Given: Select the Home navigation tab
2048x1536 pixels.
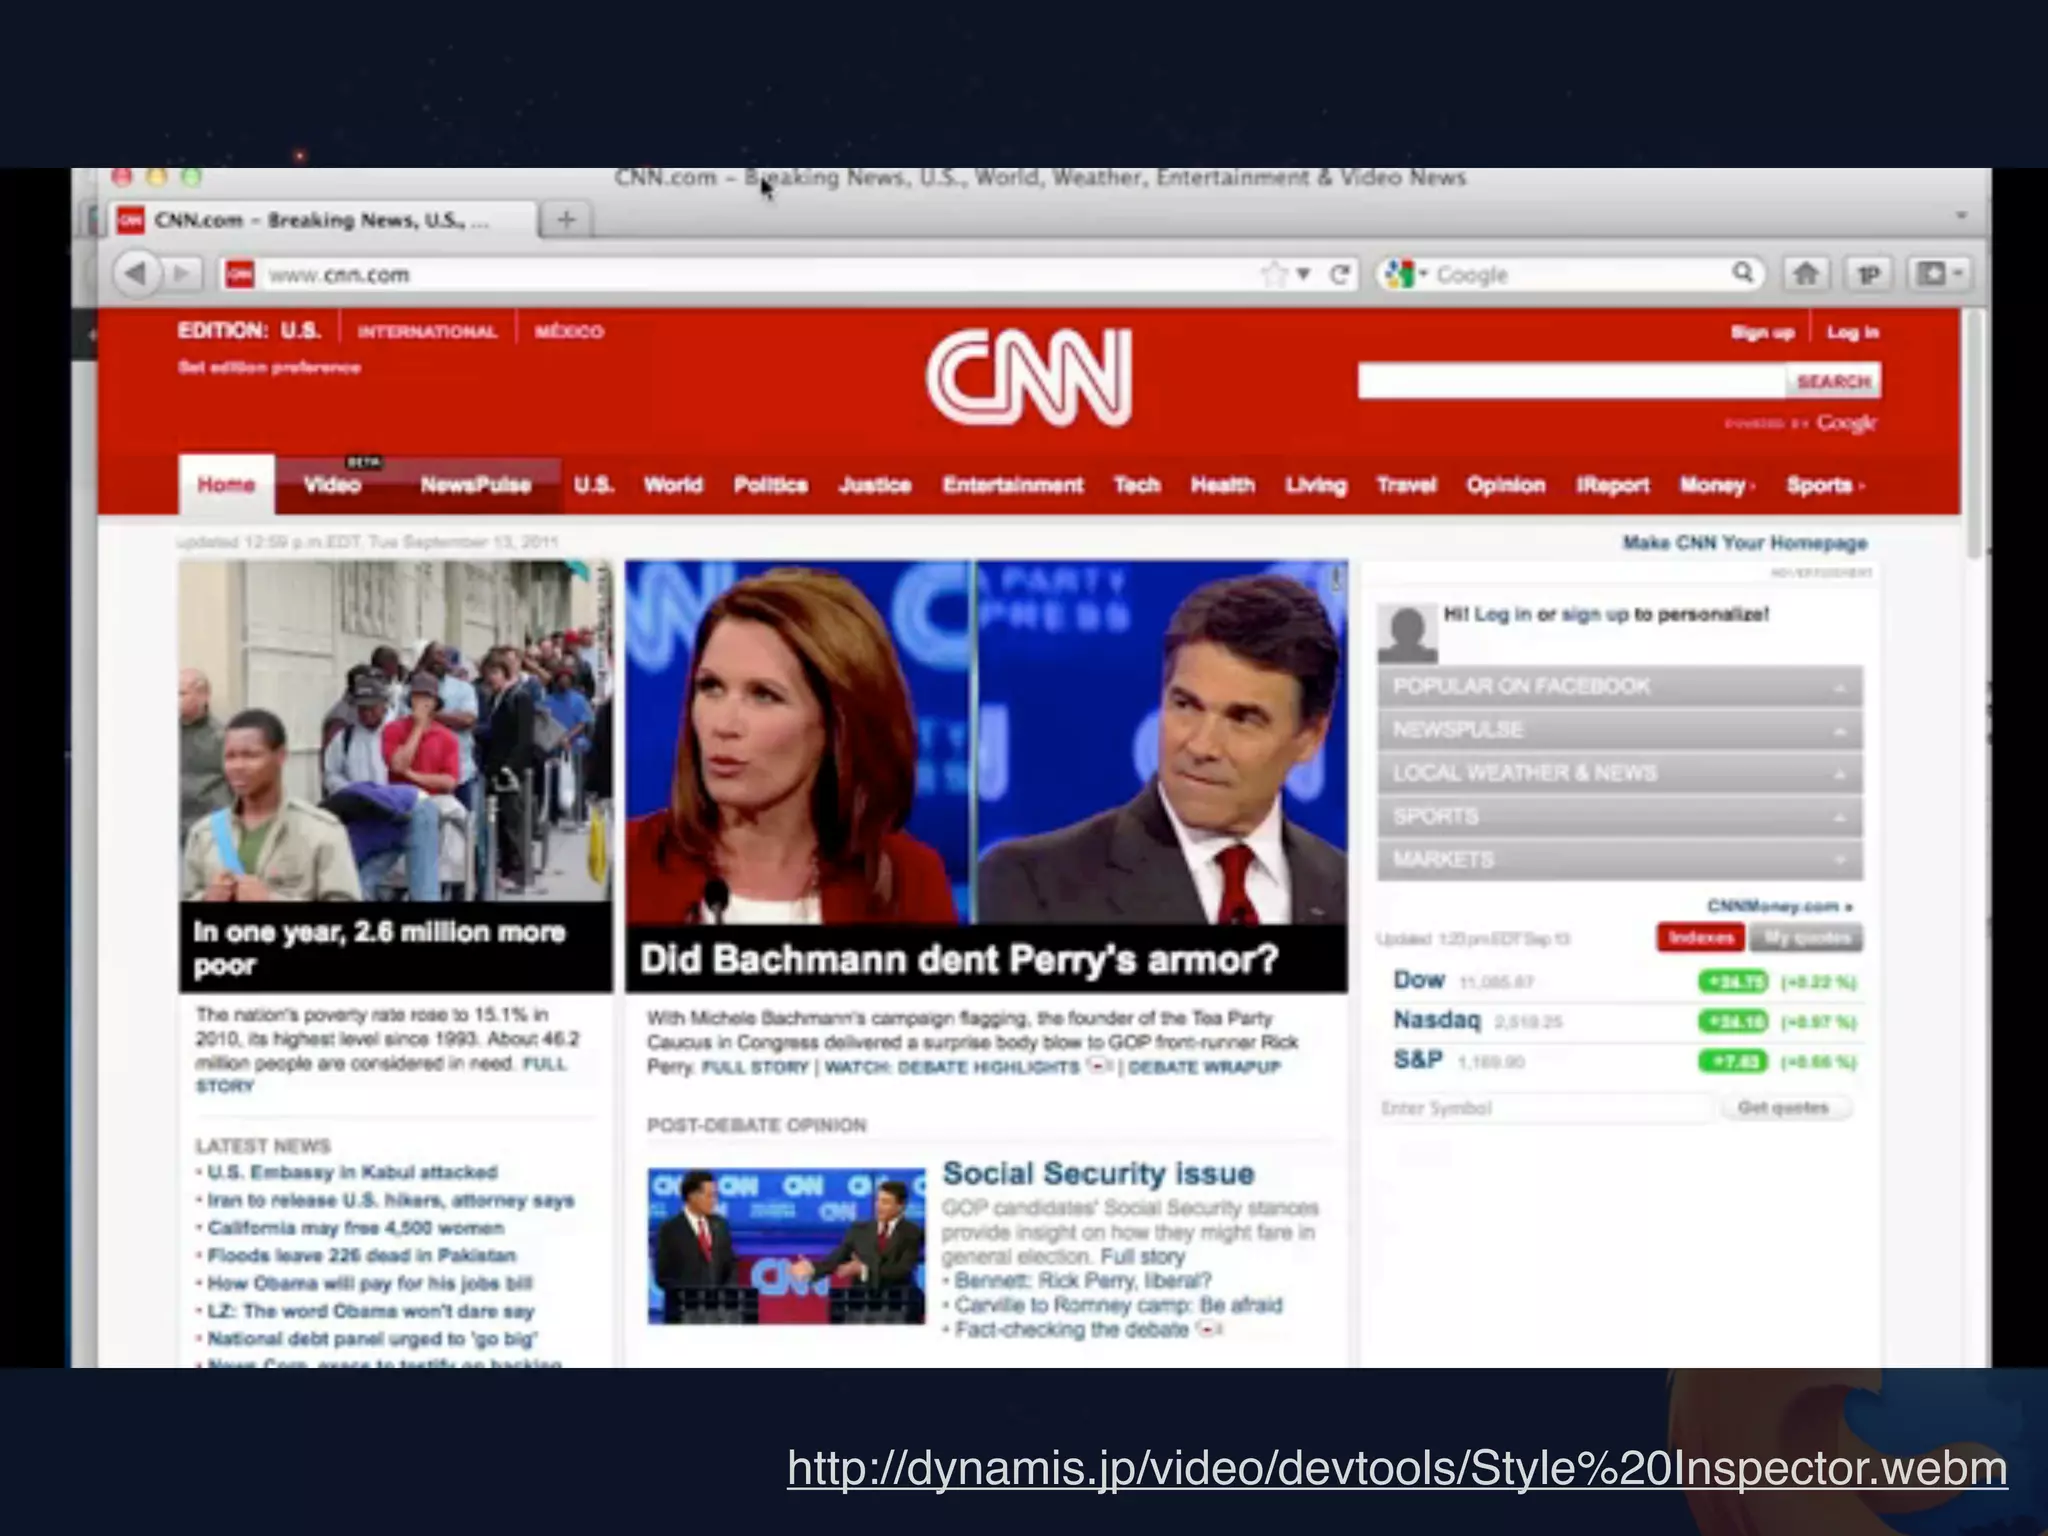Looking at the screenshot, I should (226, 485).
